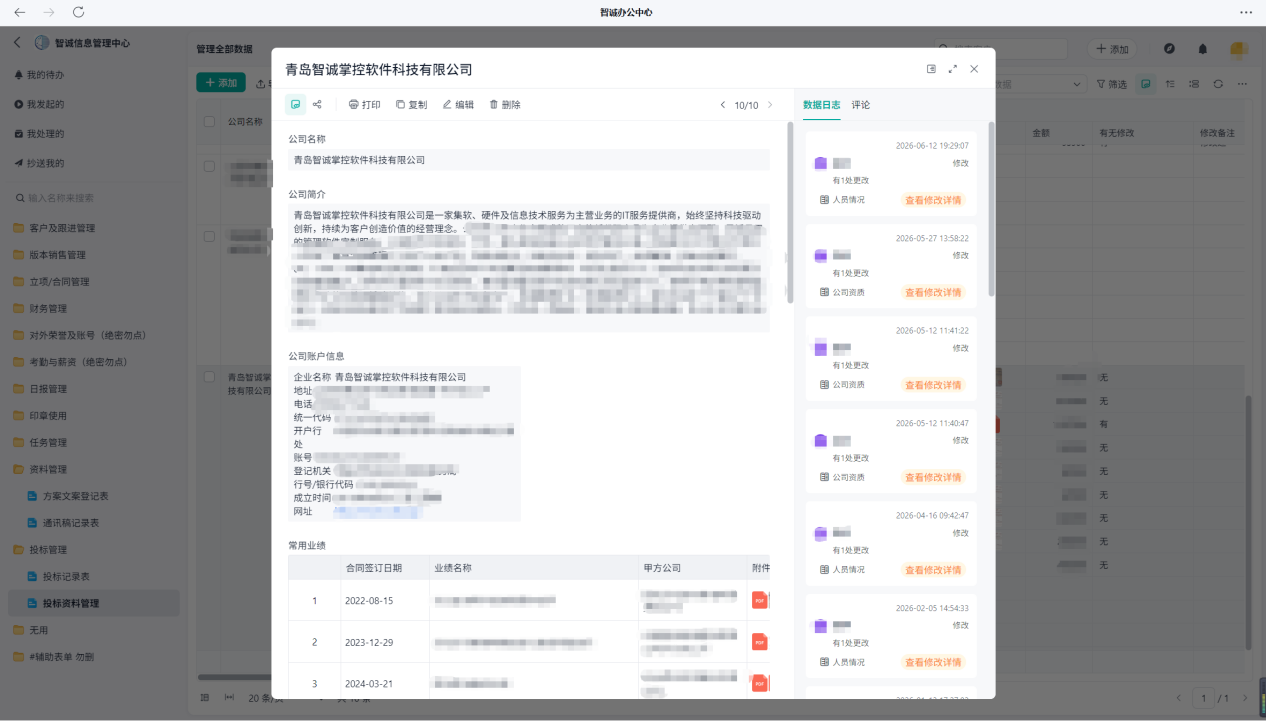Open the PDF attachment in row 2022-08-15
The height and width of the screenshot is (721, 1266).
pyautogui.click(x=760, y=600)
